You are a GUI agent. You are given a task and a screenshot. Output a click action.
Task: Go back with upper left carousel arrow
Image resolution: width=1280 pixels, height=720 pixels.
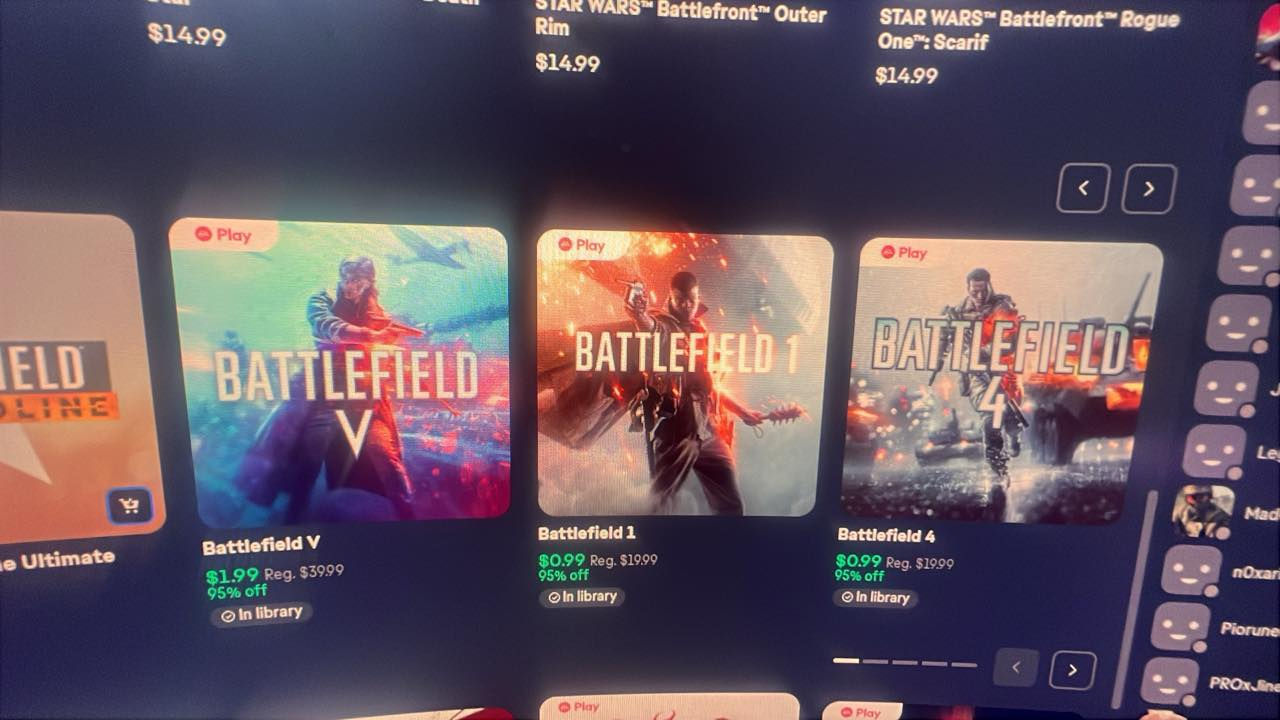[x=1083, y=188]
